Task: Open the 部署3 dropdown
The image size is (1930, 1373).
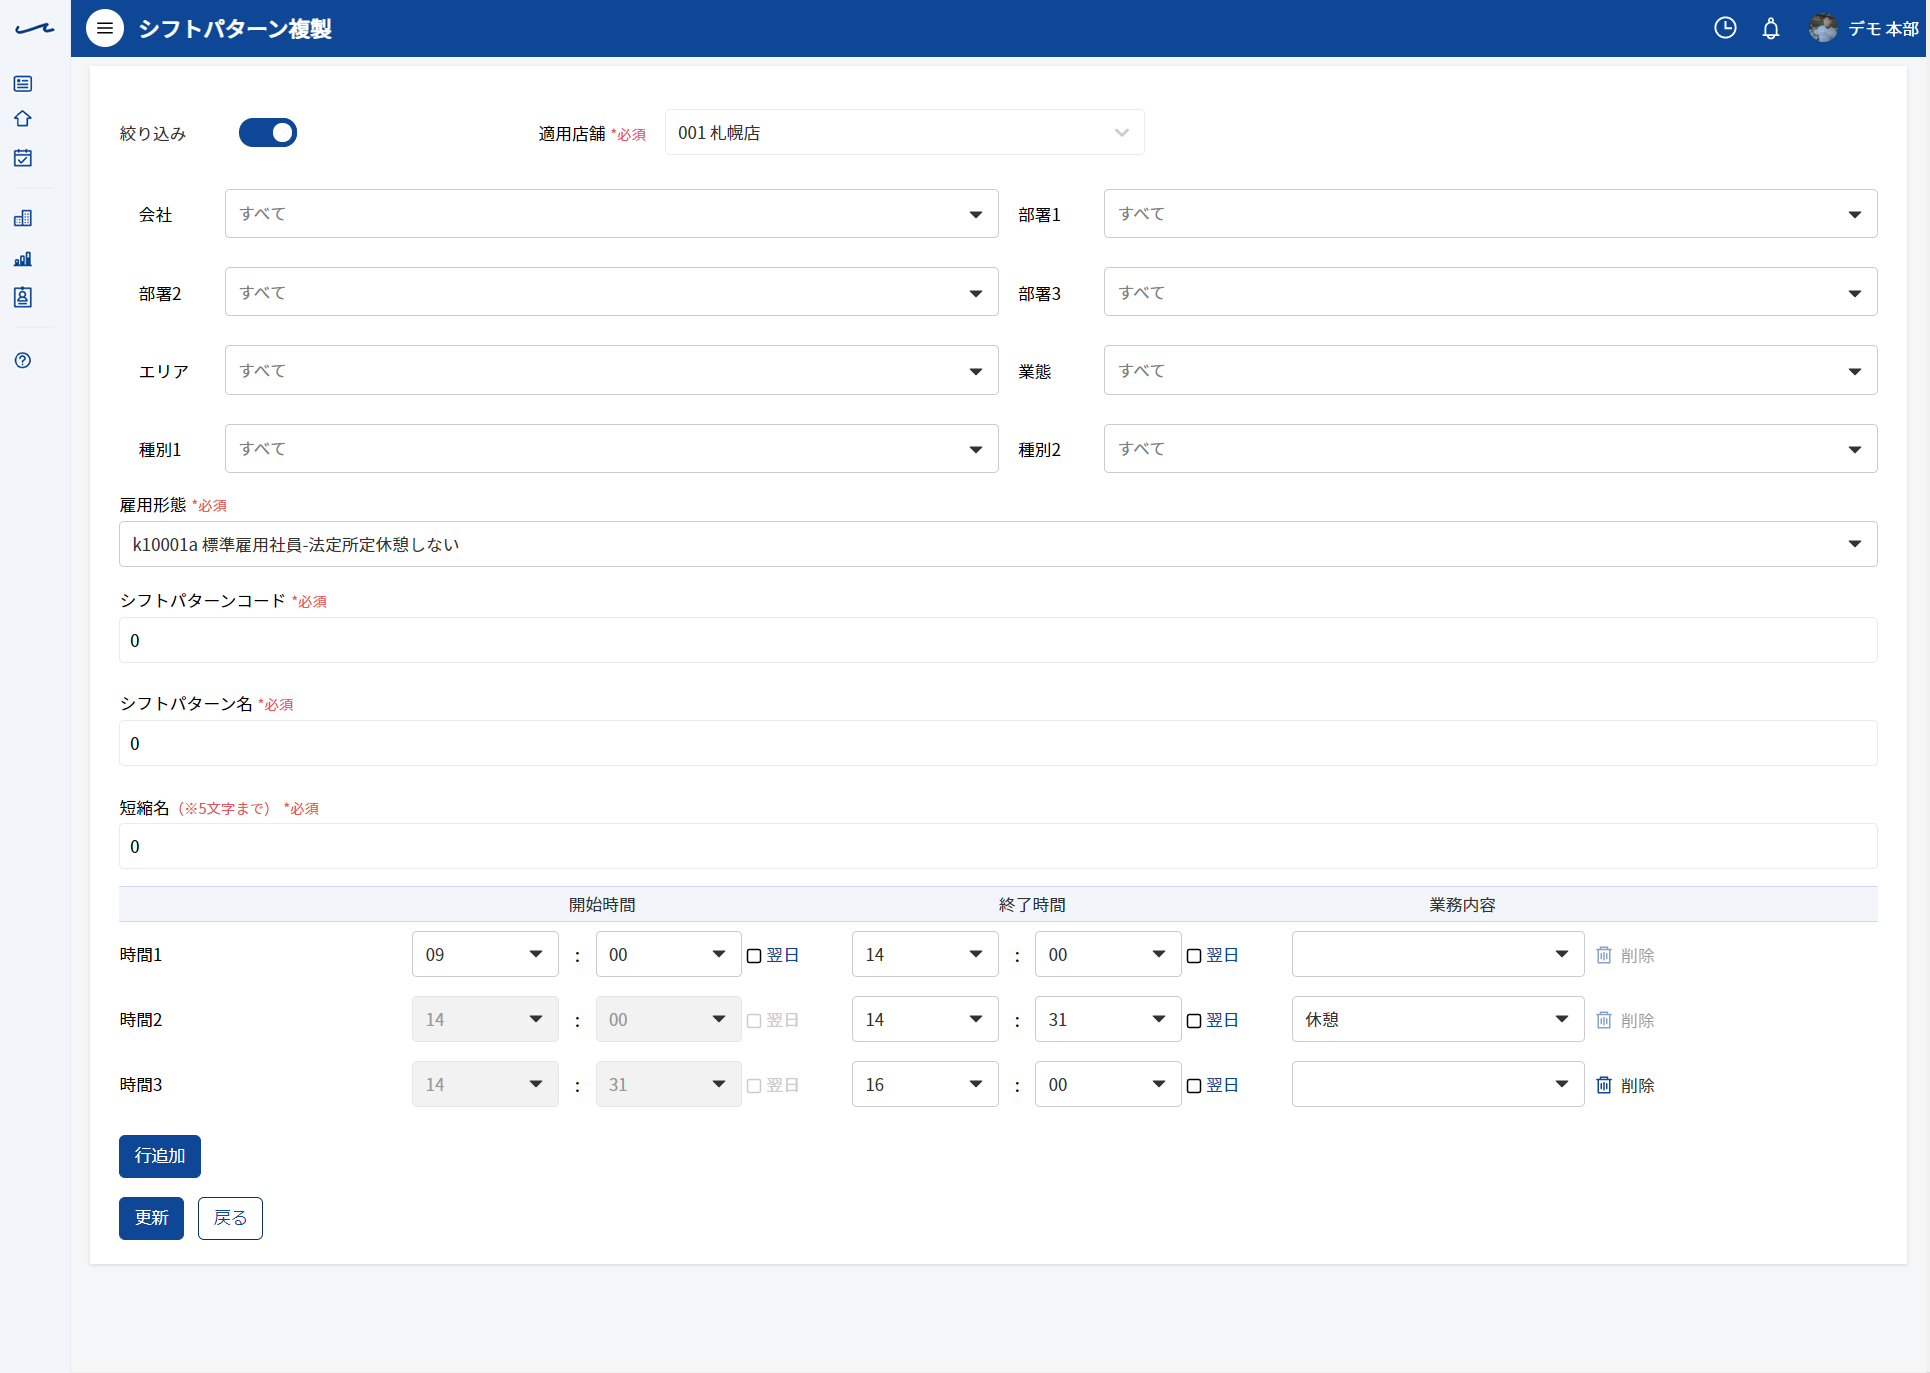Action: (x=1490, y=292)
